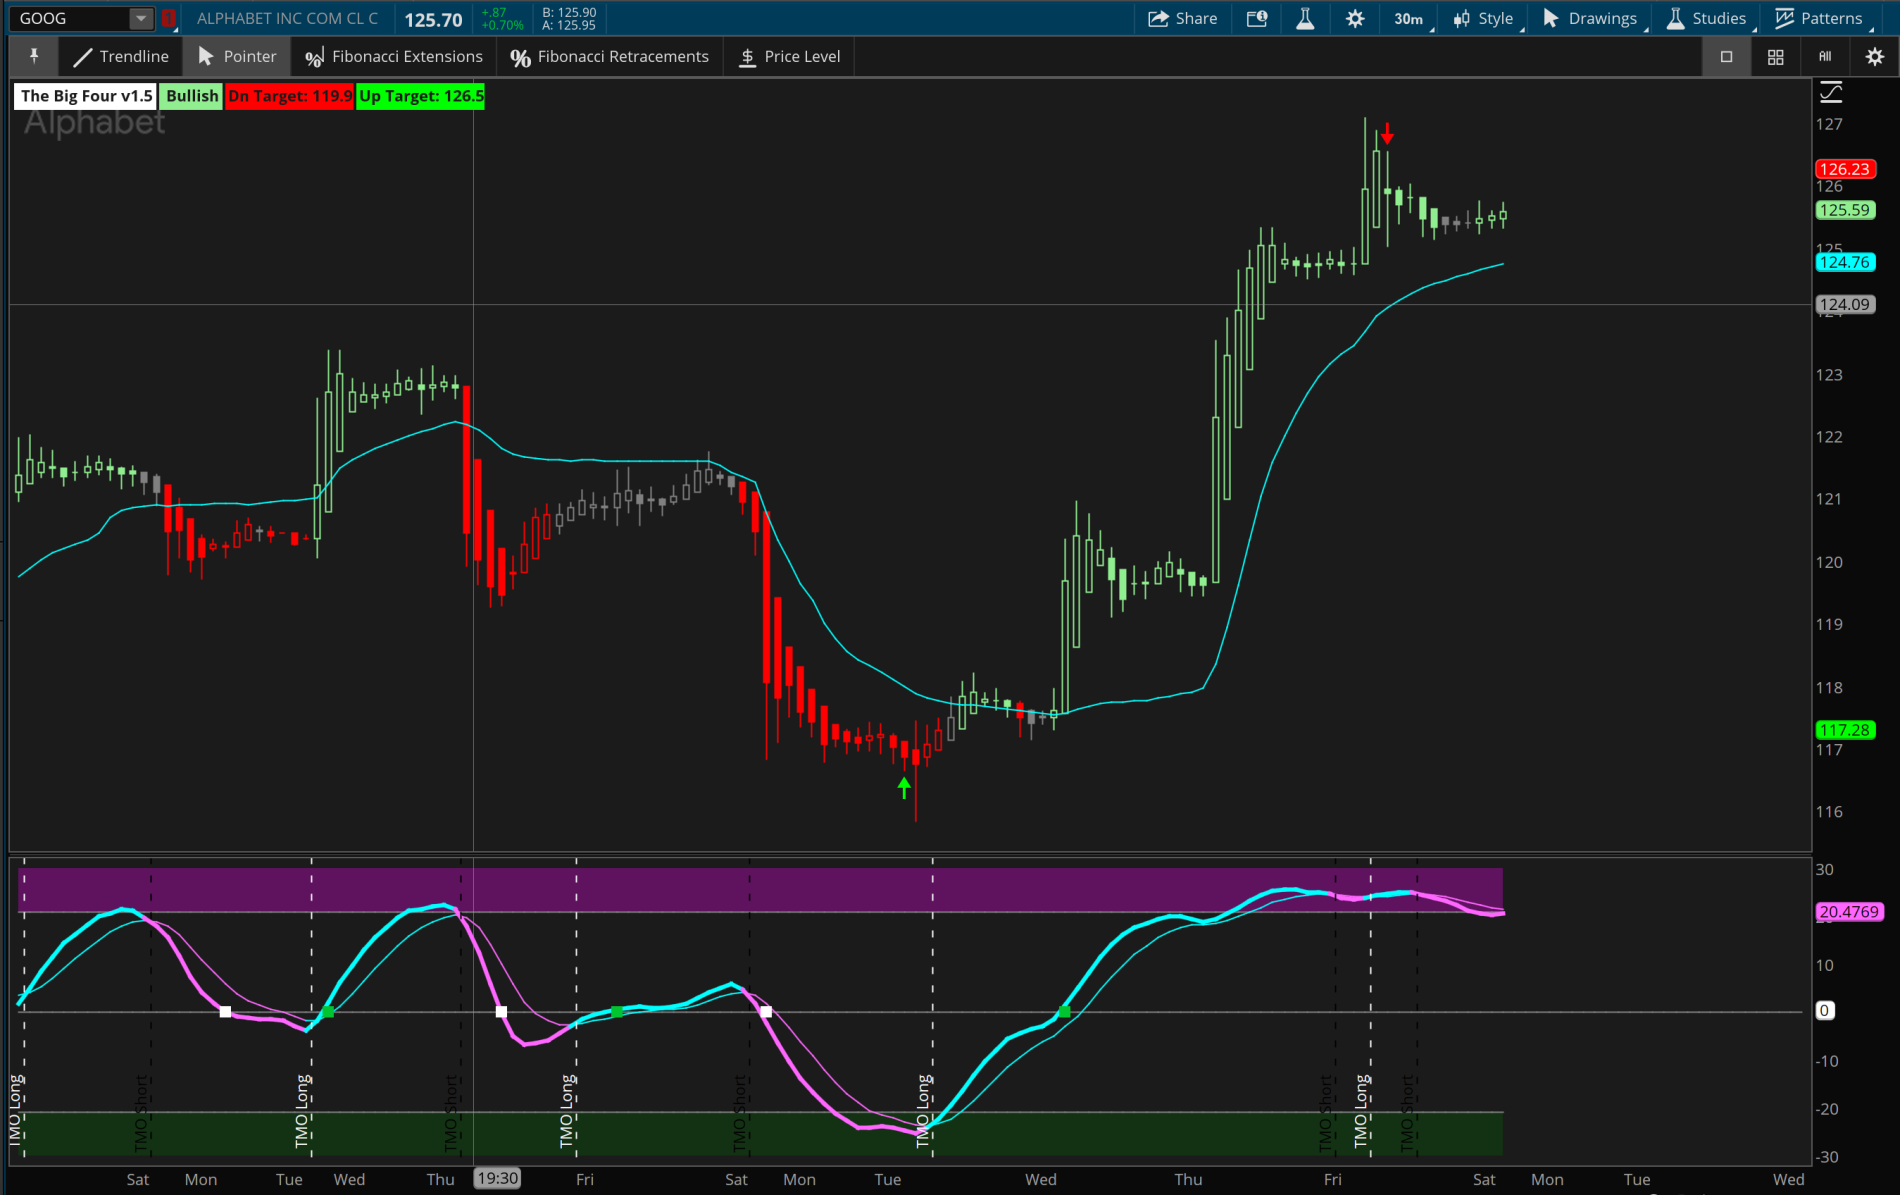Click the red linked-symbol color indicator
The width and height of the screenshot is (1900, 1195).
(x=168, y=19)
